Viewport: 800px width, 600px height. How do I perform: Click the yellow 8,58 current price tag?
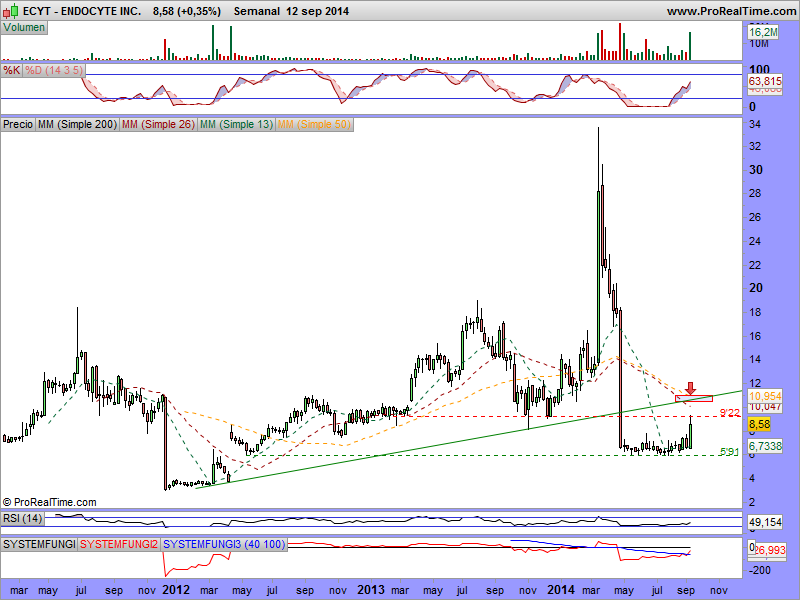758,424
